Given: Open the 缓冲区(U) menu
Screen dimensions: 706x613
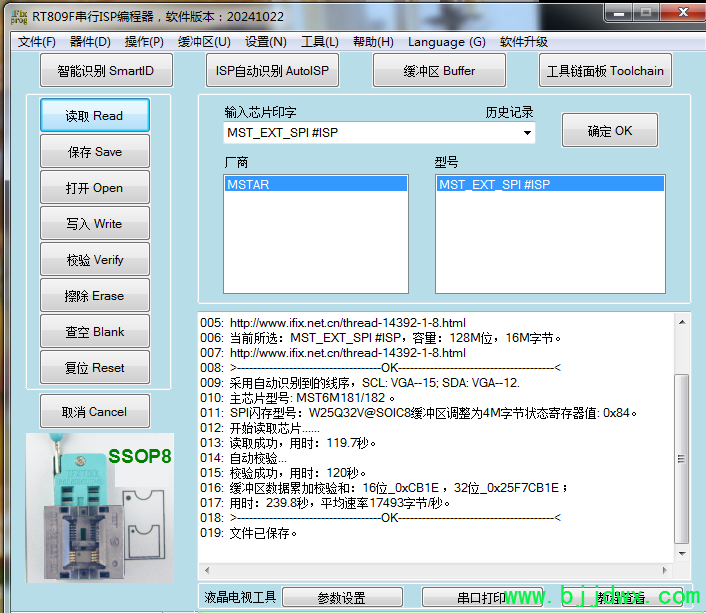Looking at the screenshot, I should tap(204, 42).
